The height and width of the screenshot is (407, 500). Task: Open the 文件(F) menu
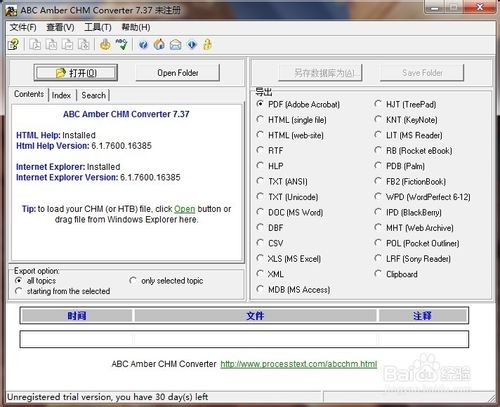[x=23, y=27]
